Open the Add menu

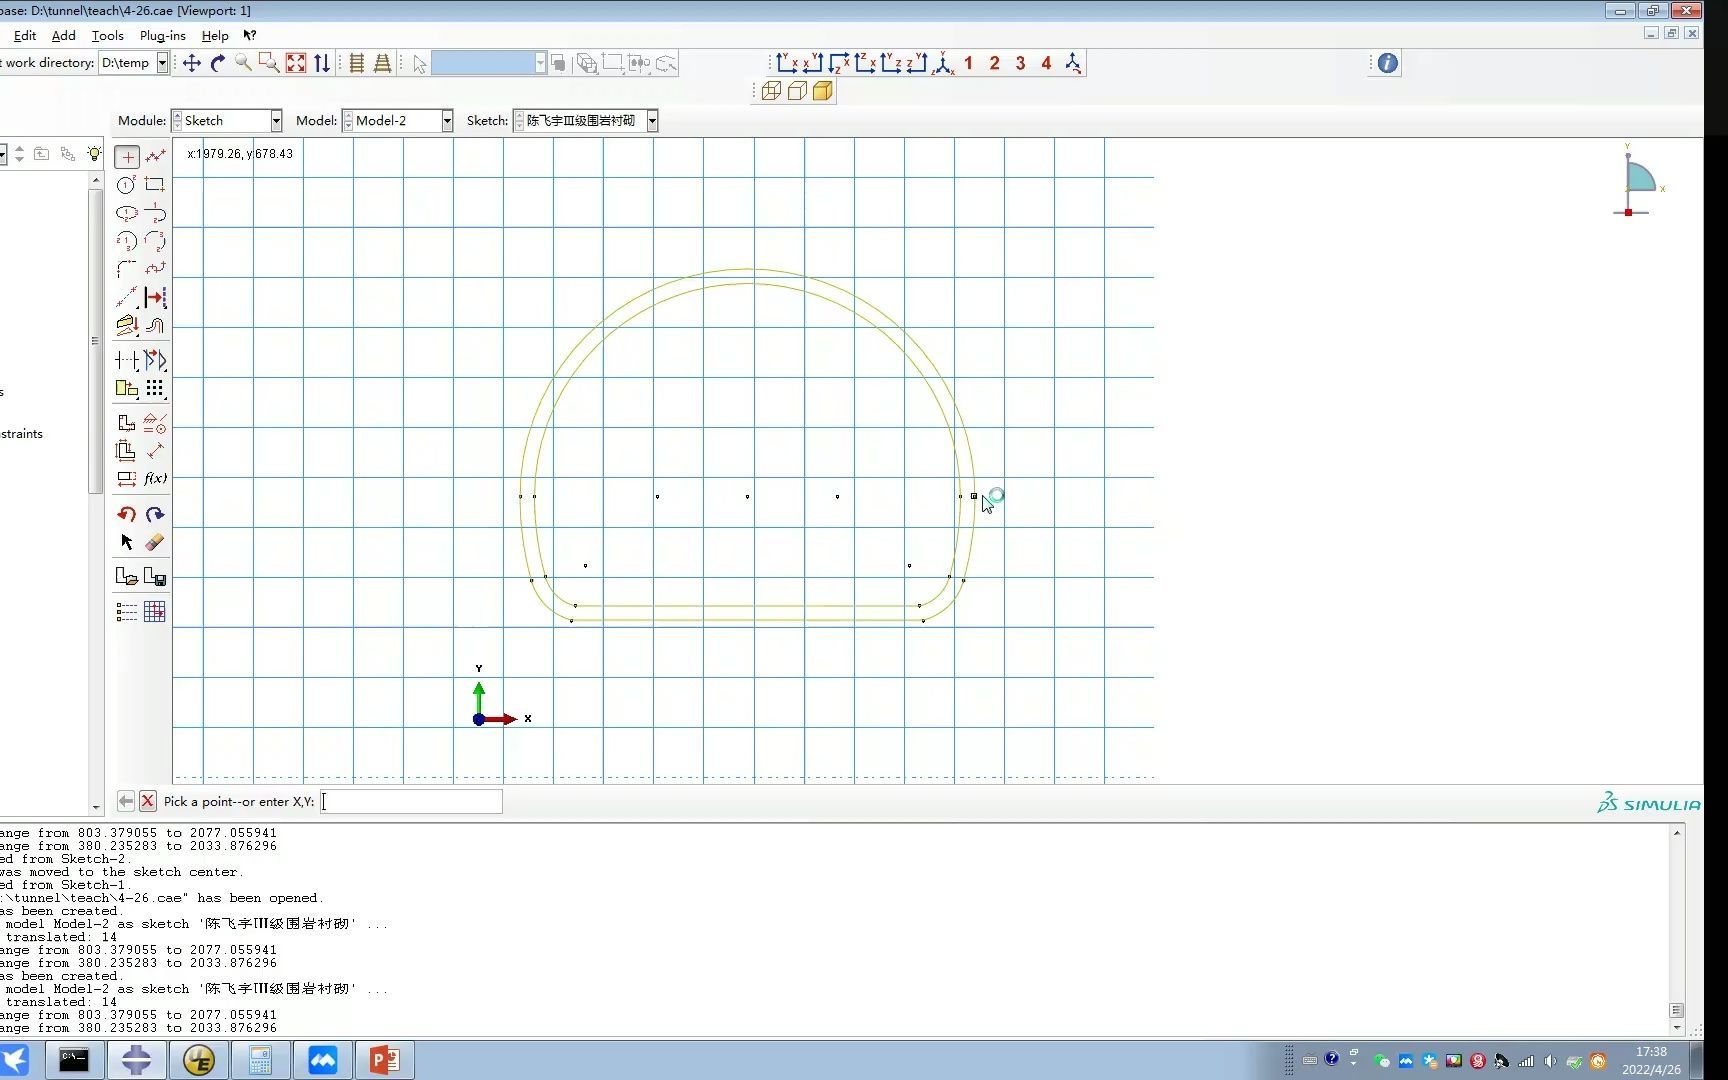[x=64, y=36]
